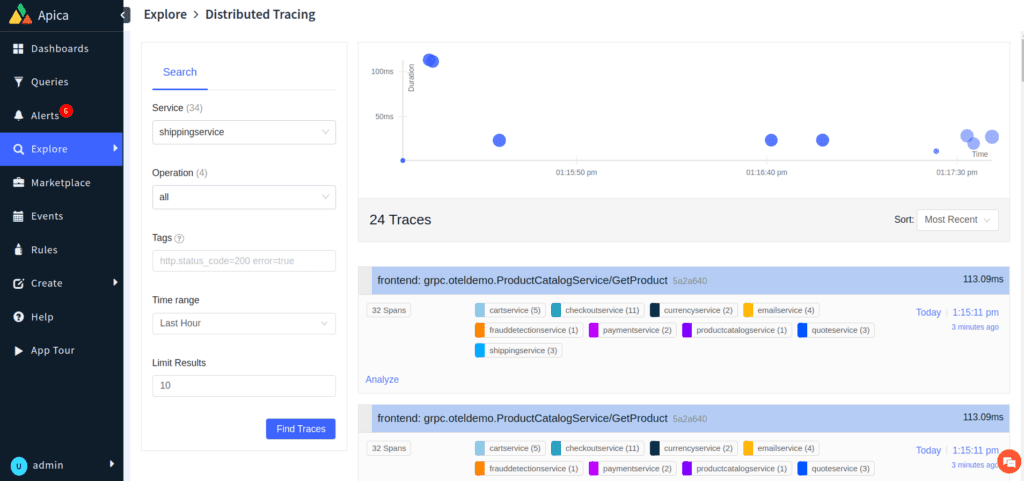Collapse the sidebar with the arrow toggle
Screen dimensions: 1024x481
click(124, 15)
